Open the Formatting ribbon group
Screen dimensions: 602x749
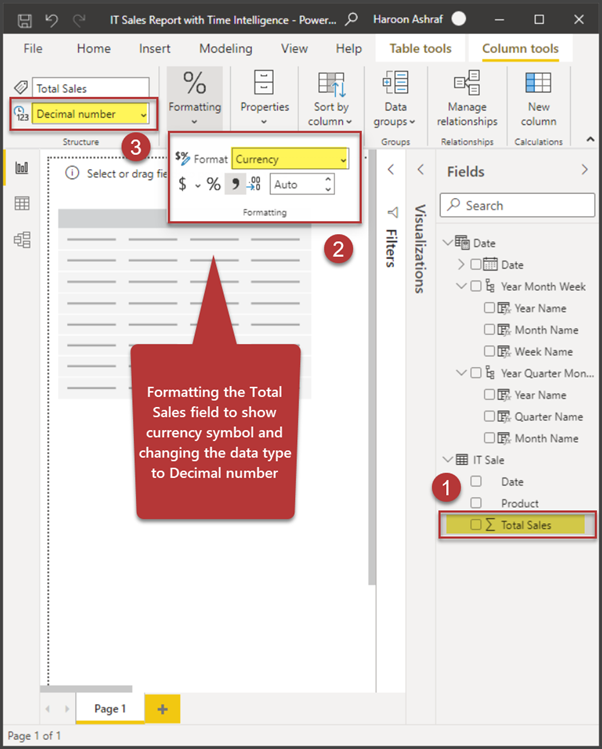(x=194, y=97)
